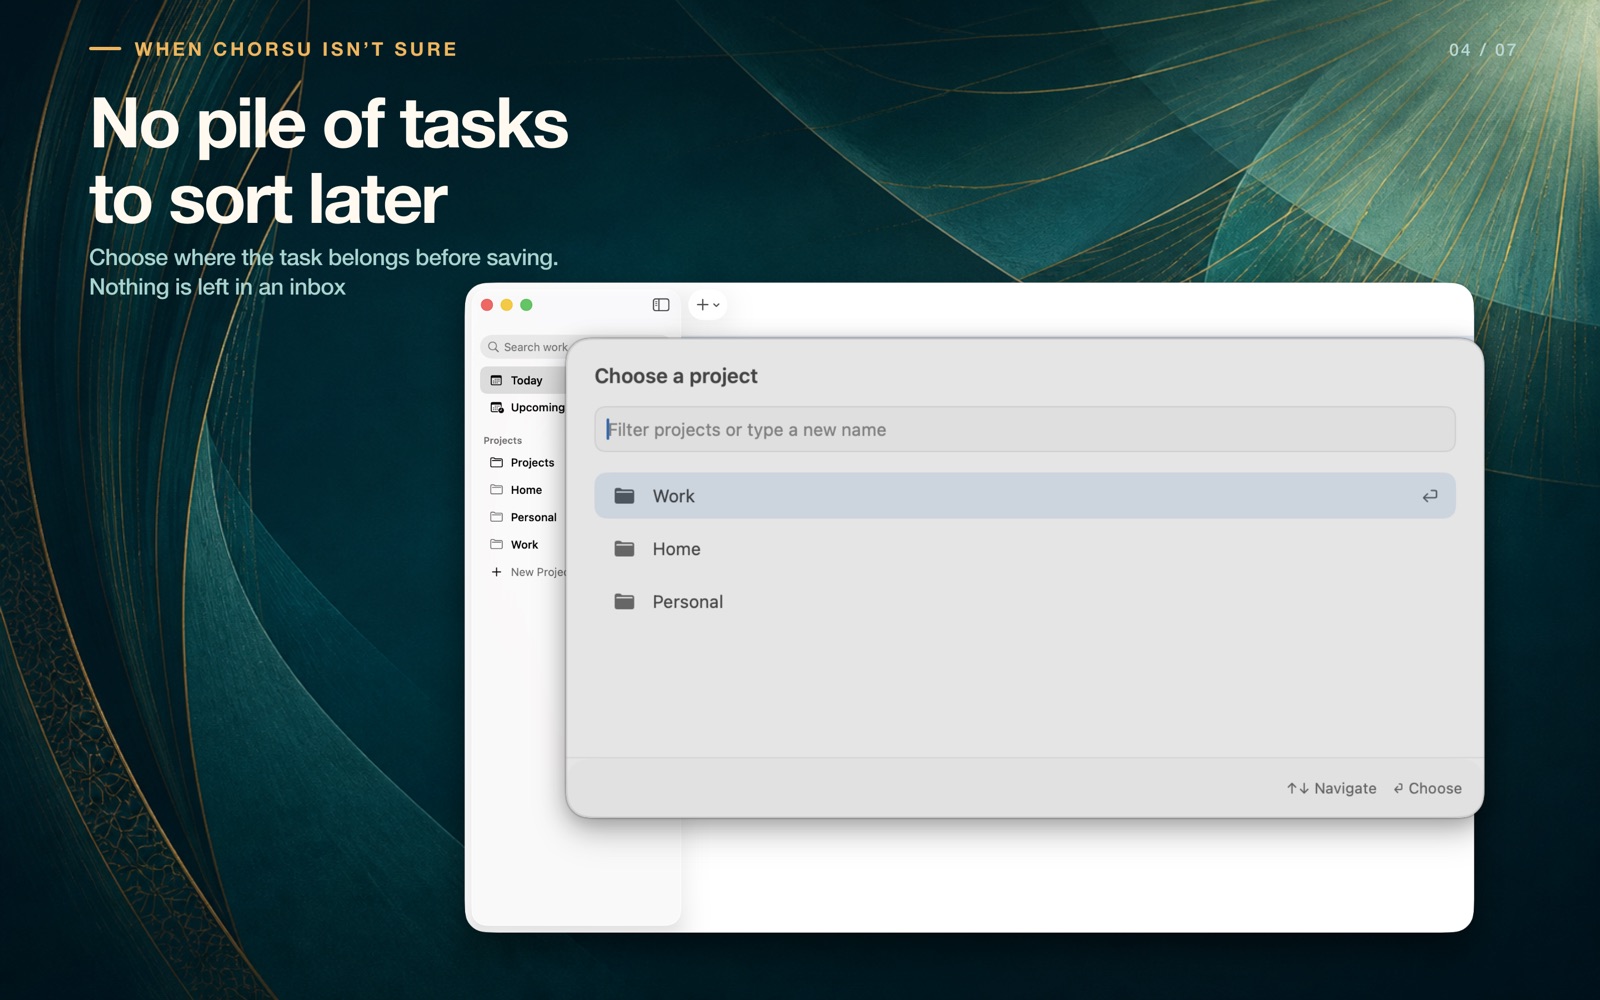This screenshot has width=1600, height=1000.
Task: Focus the Filter projects input field
Action: pos(1025,429)
